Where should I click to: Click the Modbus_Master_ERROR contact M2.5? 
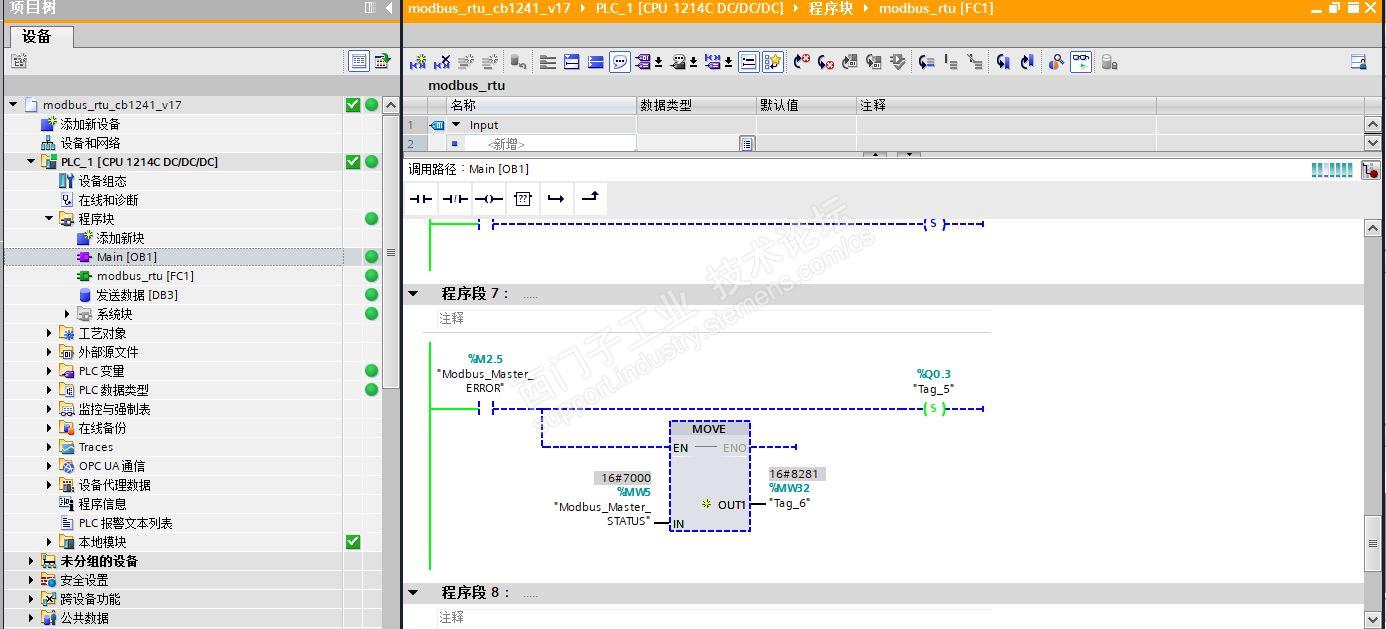pyautogui.click(x=486, y=408)
